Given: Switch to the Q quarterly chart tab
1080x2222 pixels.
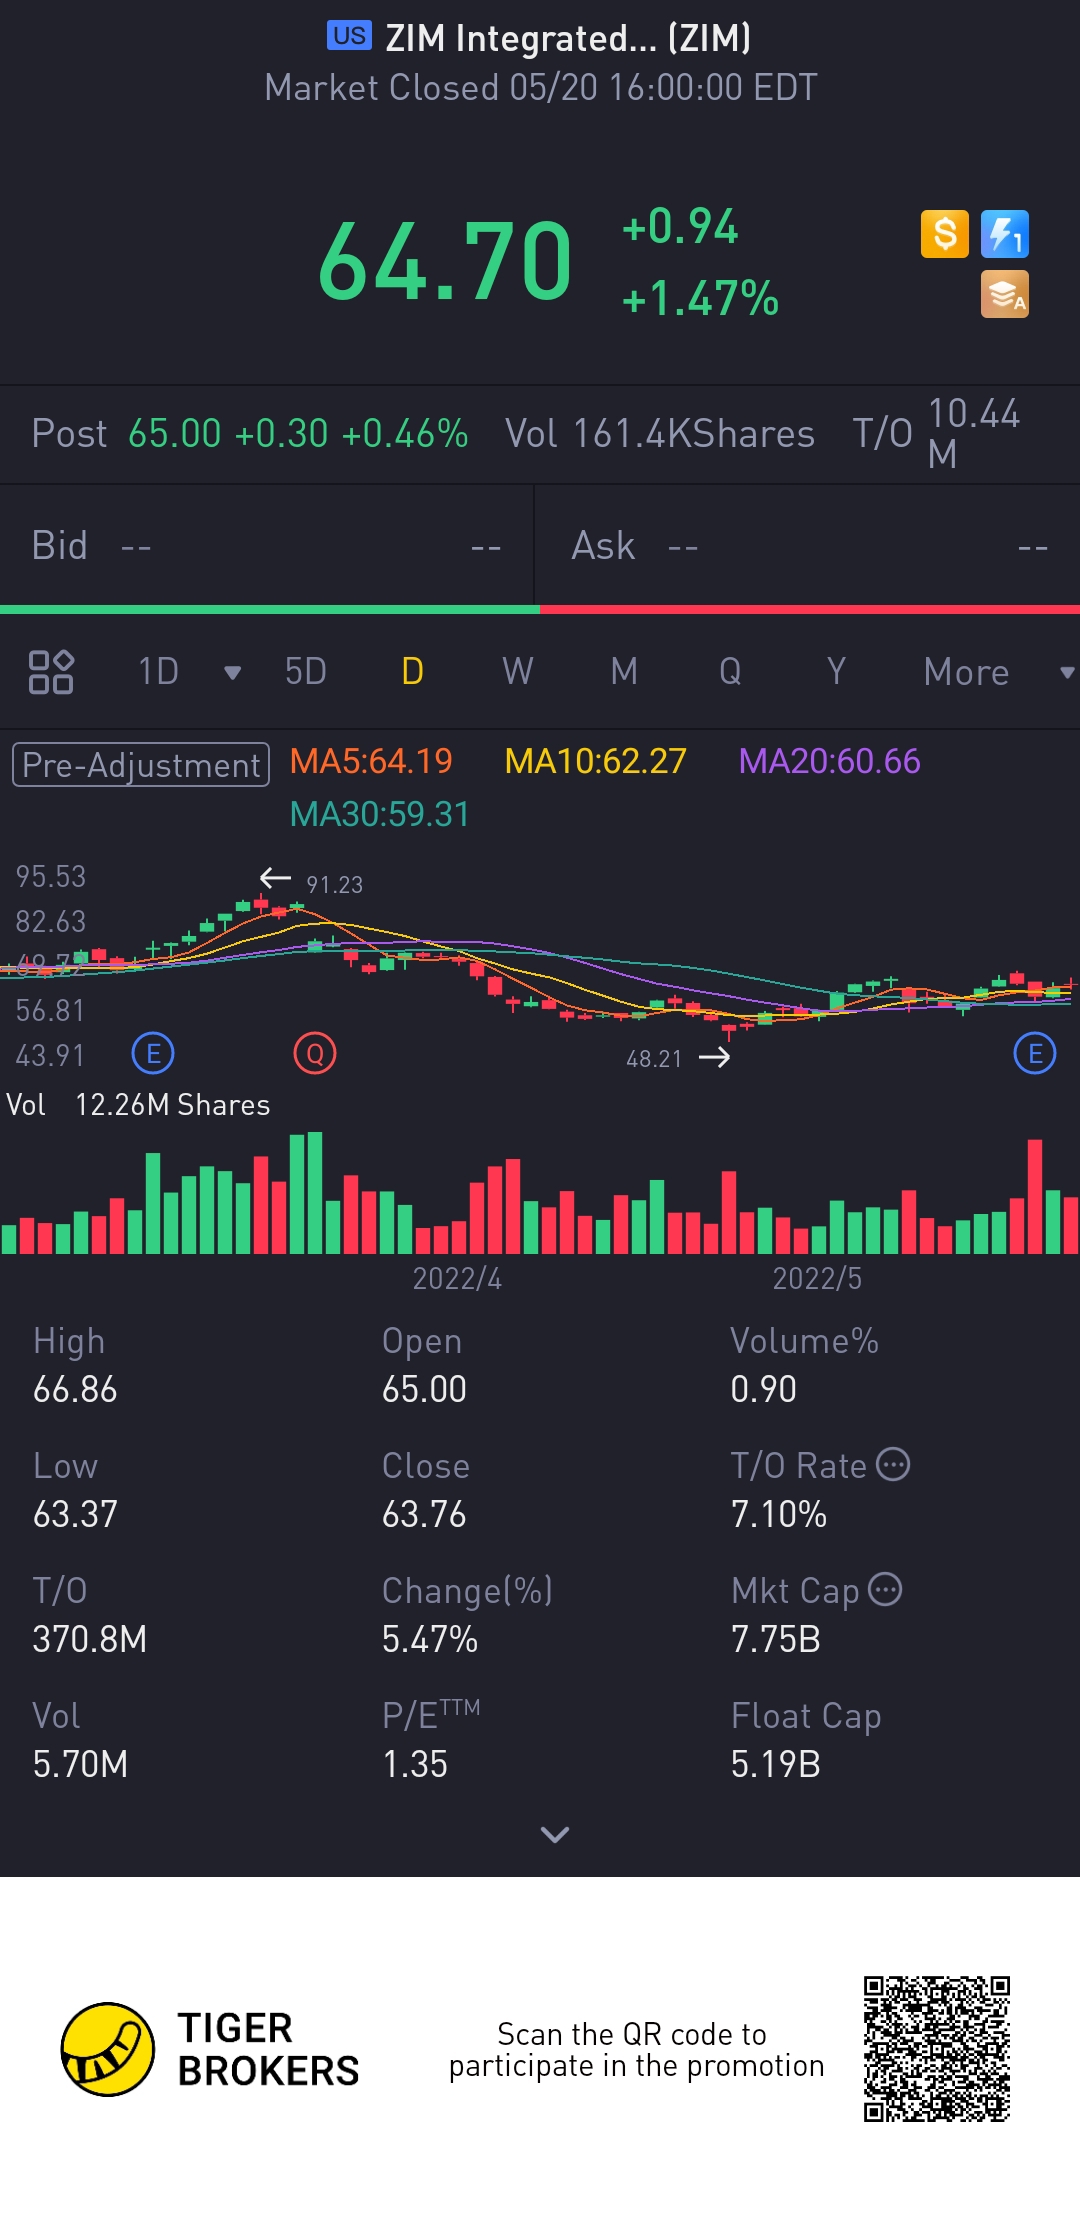Looking at the screenshot, I should coord(730,672).
